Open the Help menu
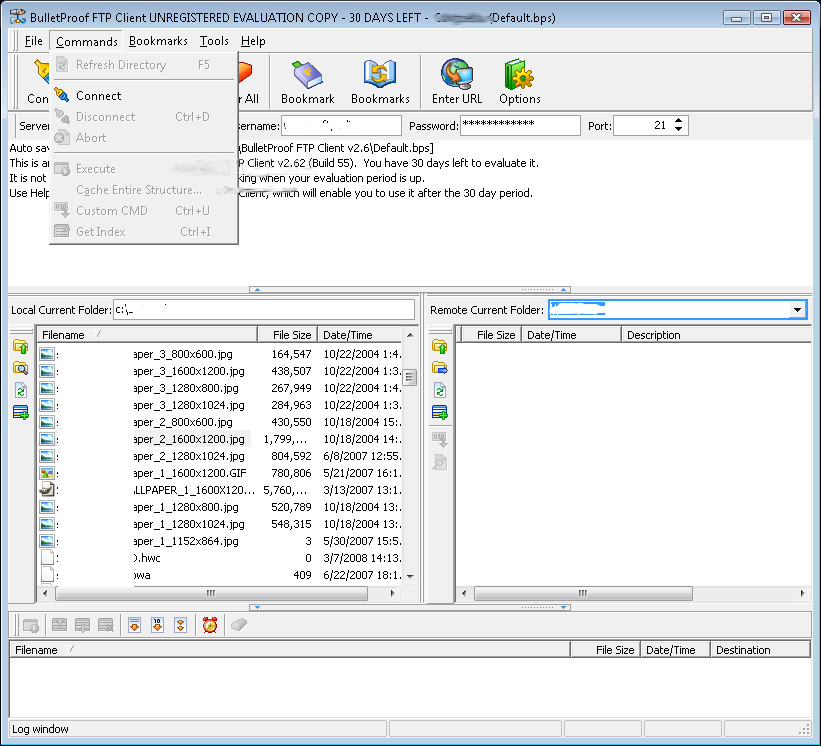Screen dimensions: 821x746 pyautogui.click(x=253, y=41)
